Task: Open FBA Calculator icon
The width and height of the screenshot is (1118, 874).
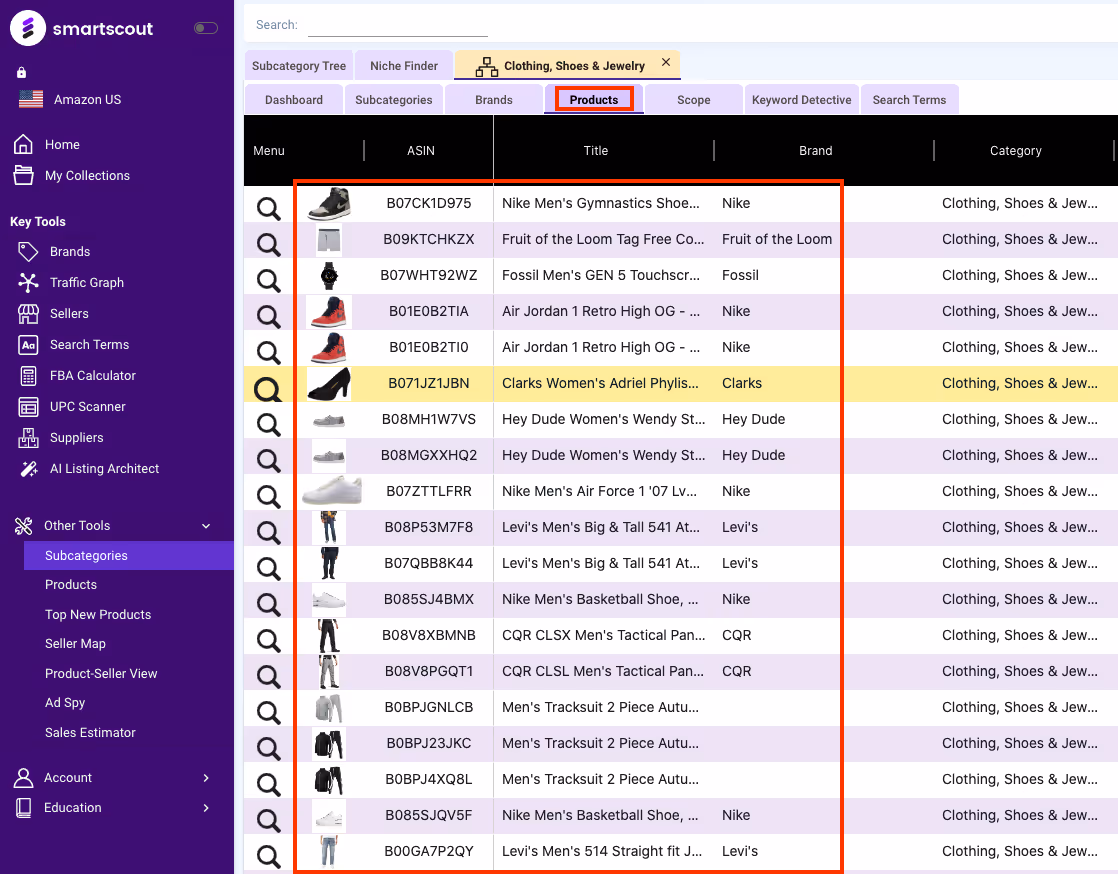Action: 28,376
